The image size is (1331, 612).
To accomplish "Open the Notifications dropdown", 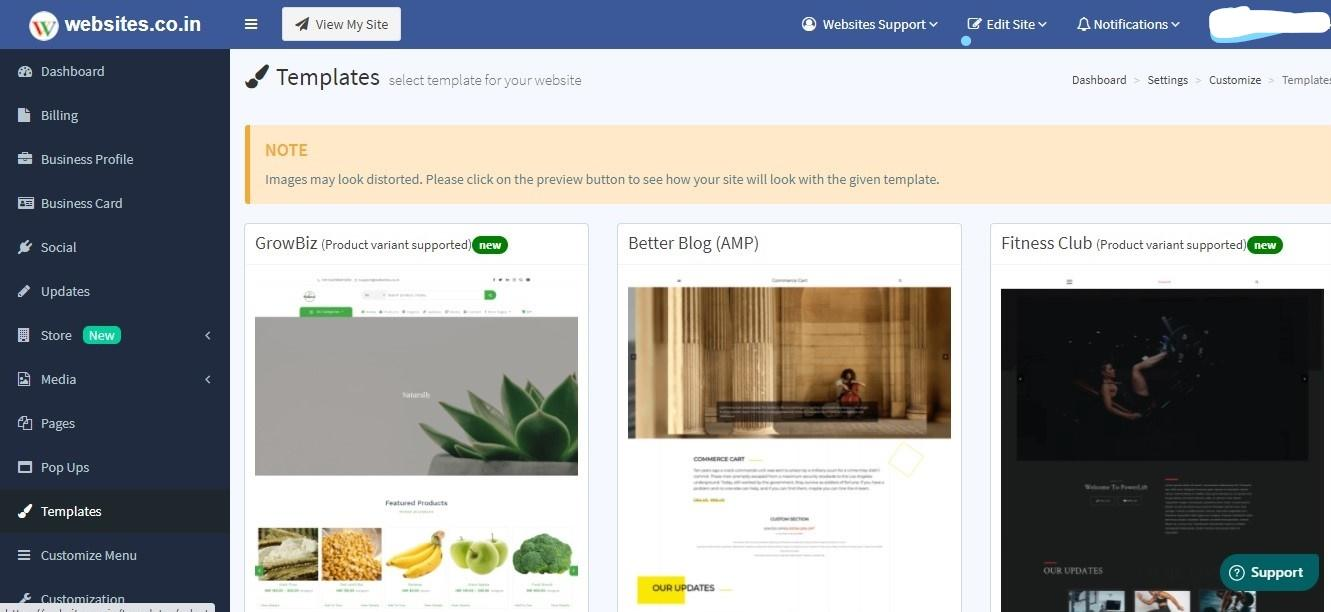I will [1128, 24].
